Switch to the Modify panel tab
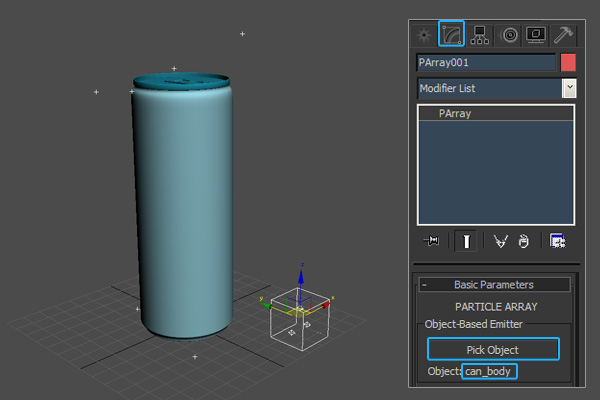 [452, 34]
